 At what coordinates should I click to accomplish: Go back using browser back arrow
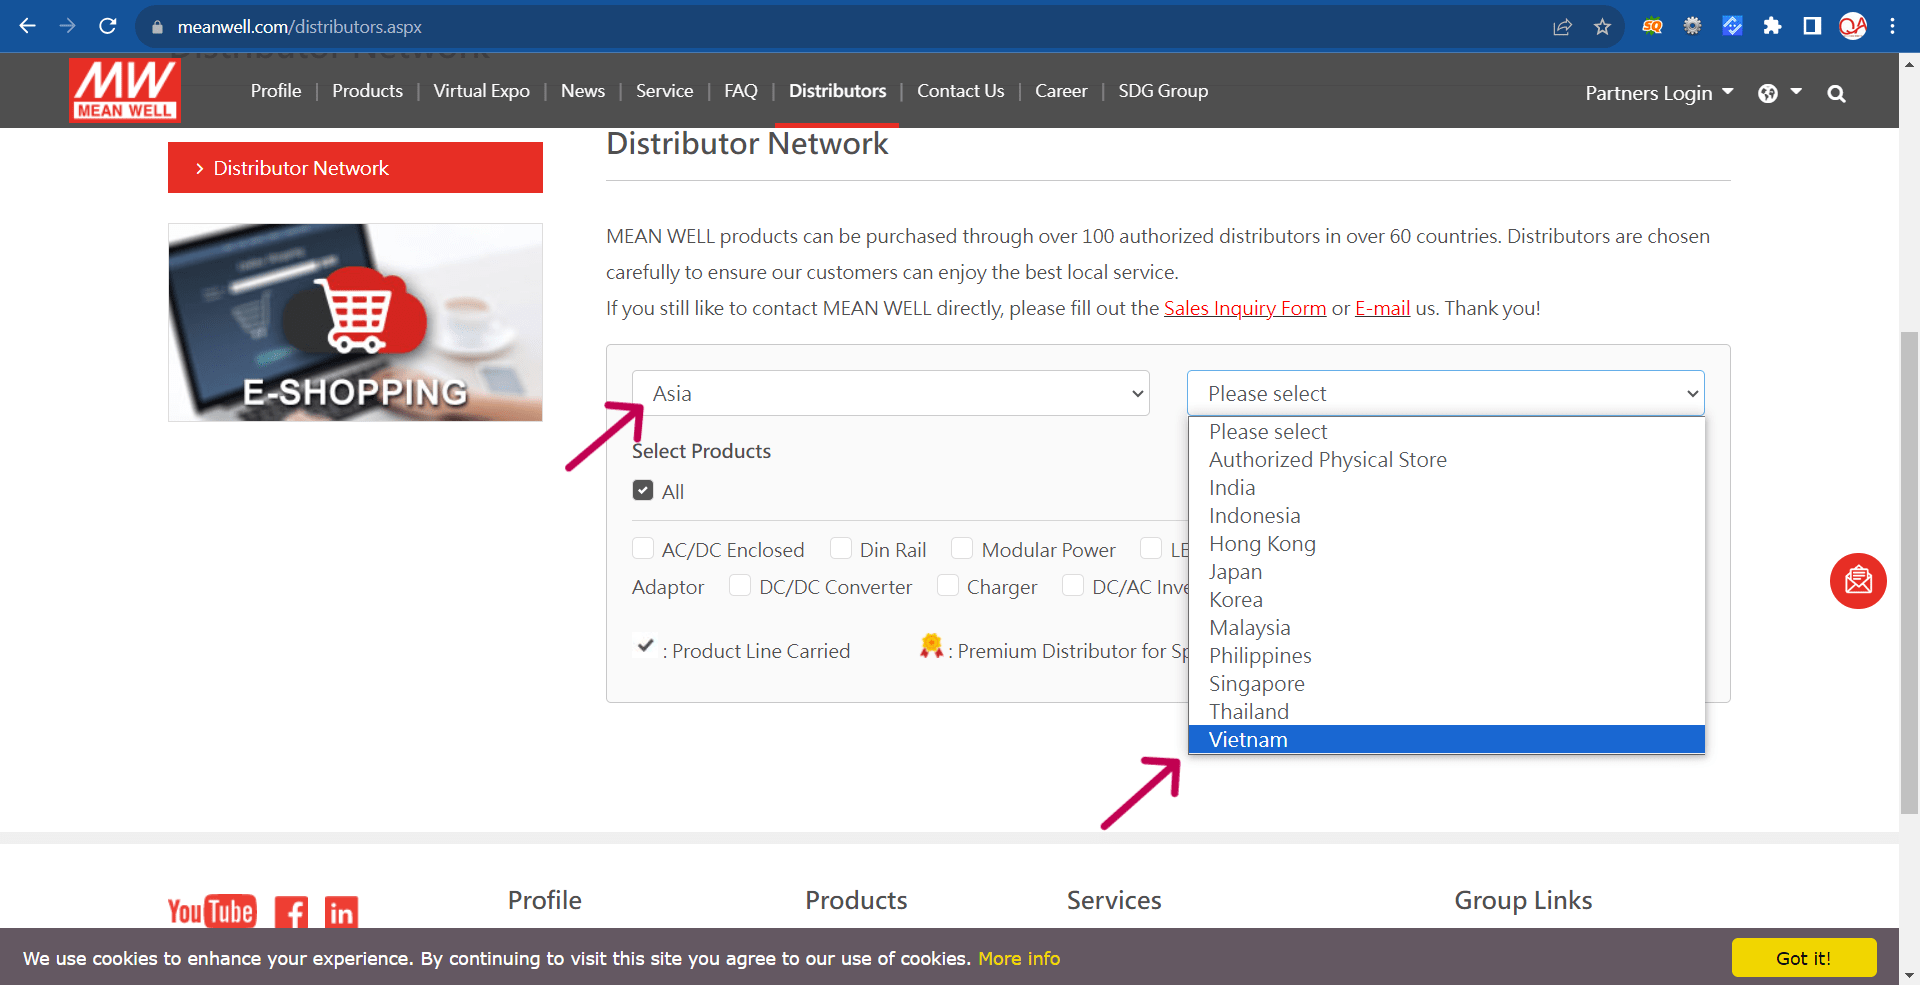point(27,26)
